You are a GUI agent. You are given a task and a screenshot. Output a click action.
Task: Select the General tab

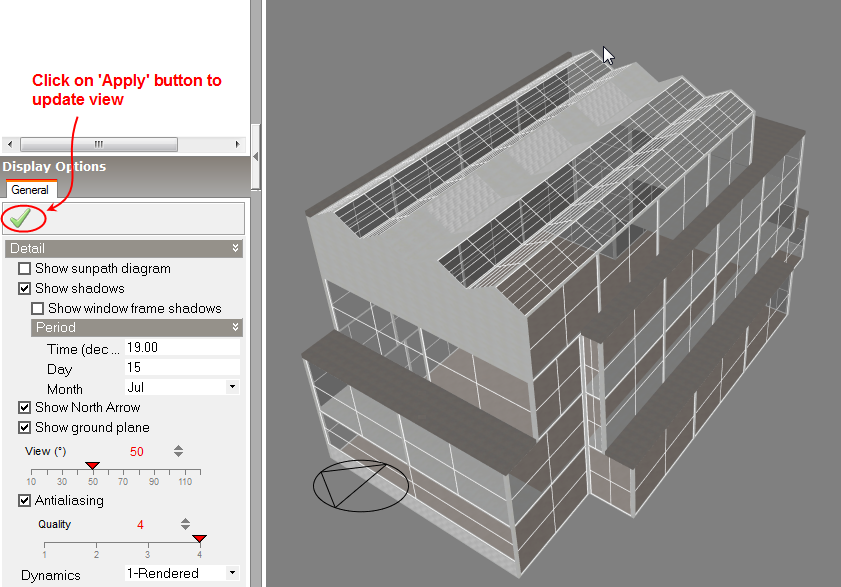coord(30,190)
